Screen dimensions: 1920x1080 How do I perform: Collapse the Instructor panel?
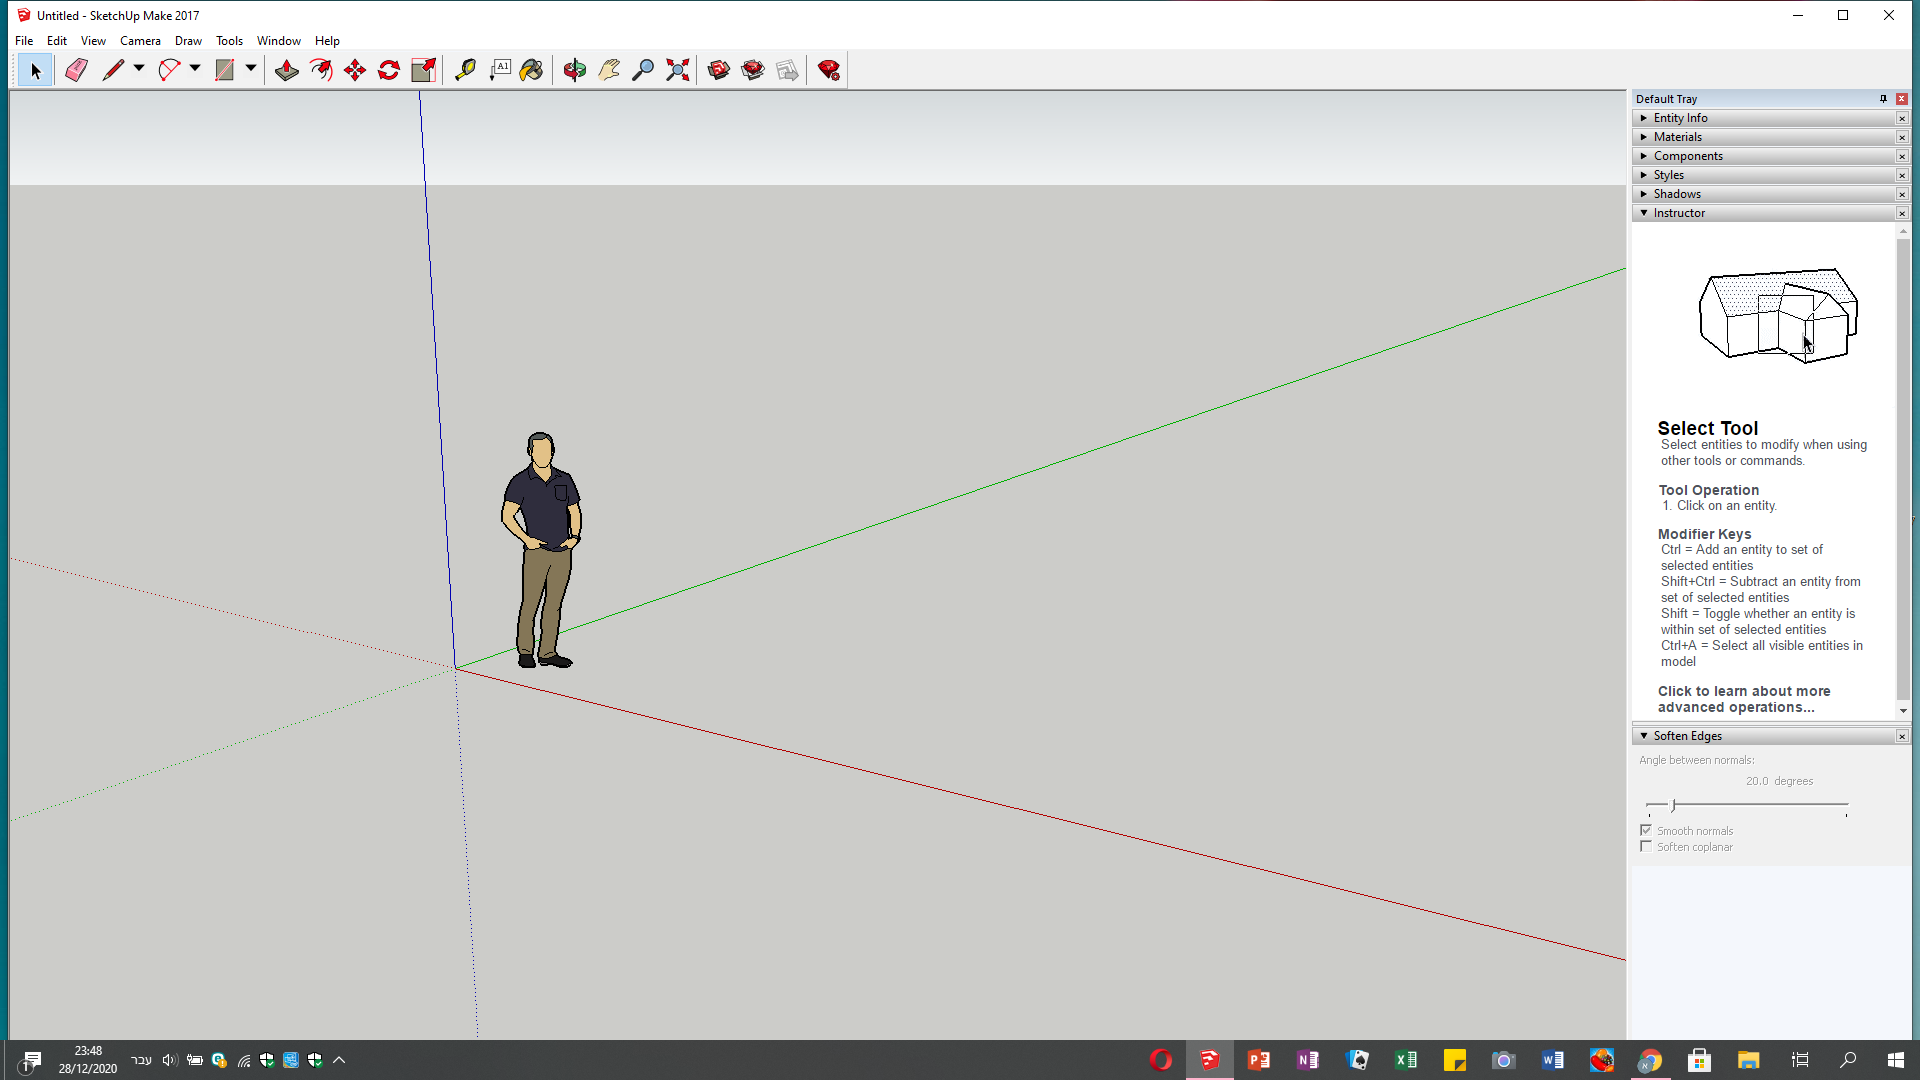(x=1644, y=213)
